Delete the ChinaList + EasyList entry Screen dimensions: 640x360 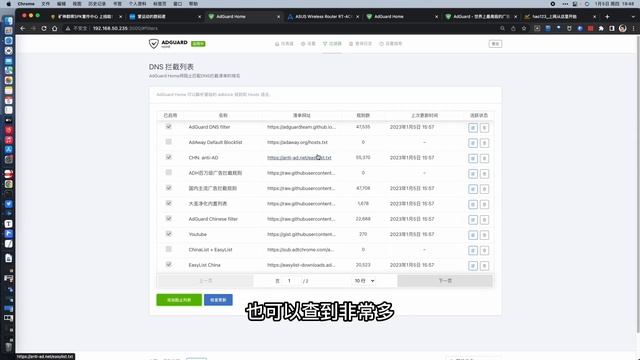[x=484, y=250]
